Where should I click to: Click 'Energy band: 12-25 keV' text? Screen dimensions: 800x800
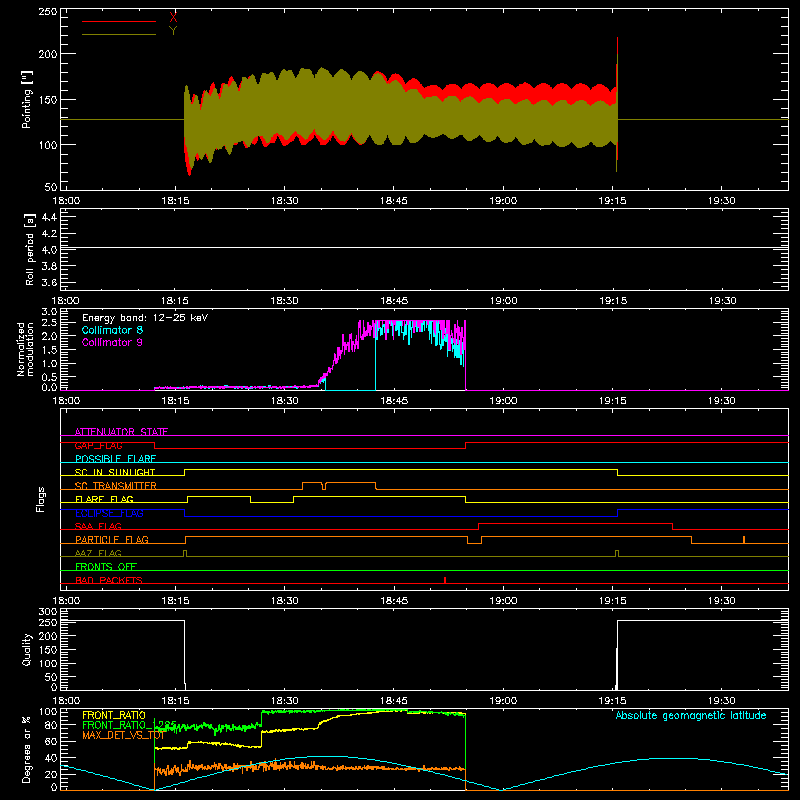pyautogui.click(x=145, y=318)
